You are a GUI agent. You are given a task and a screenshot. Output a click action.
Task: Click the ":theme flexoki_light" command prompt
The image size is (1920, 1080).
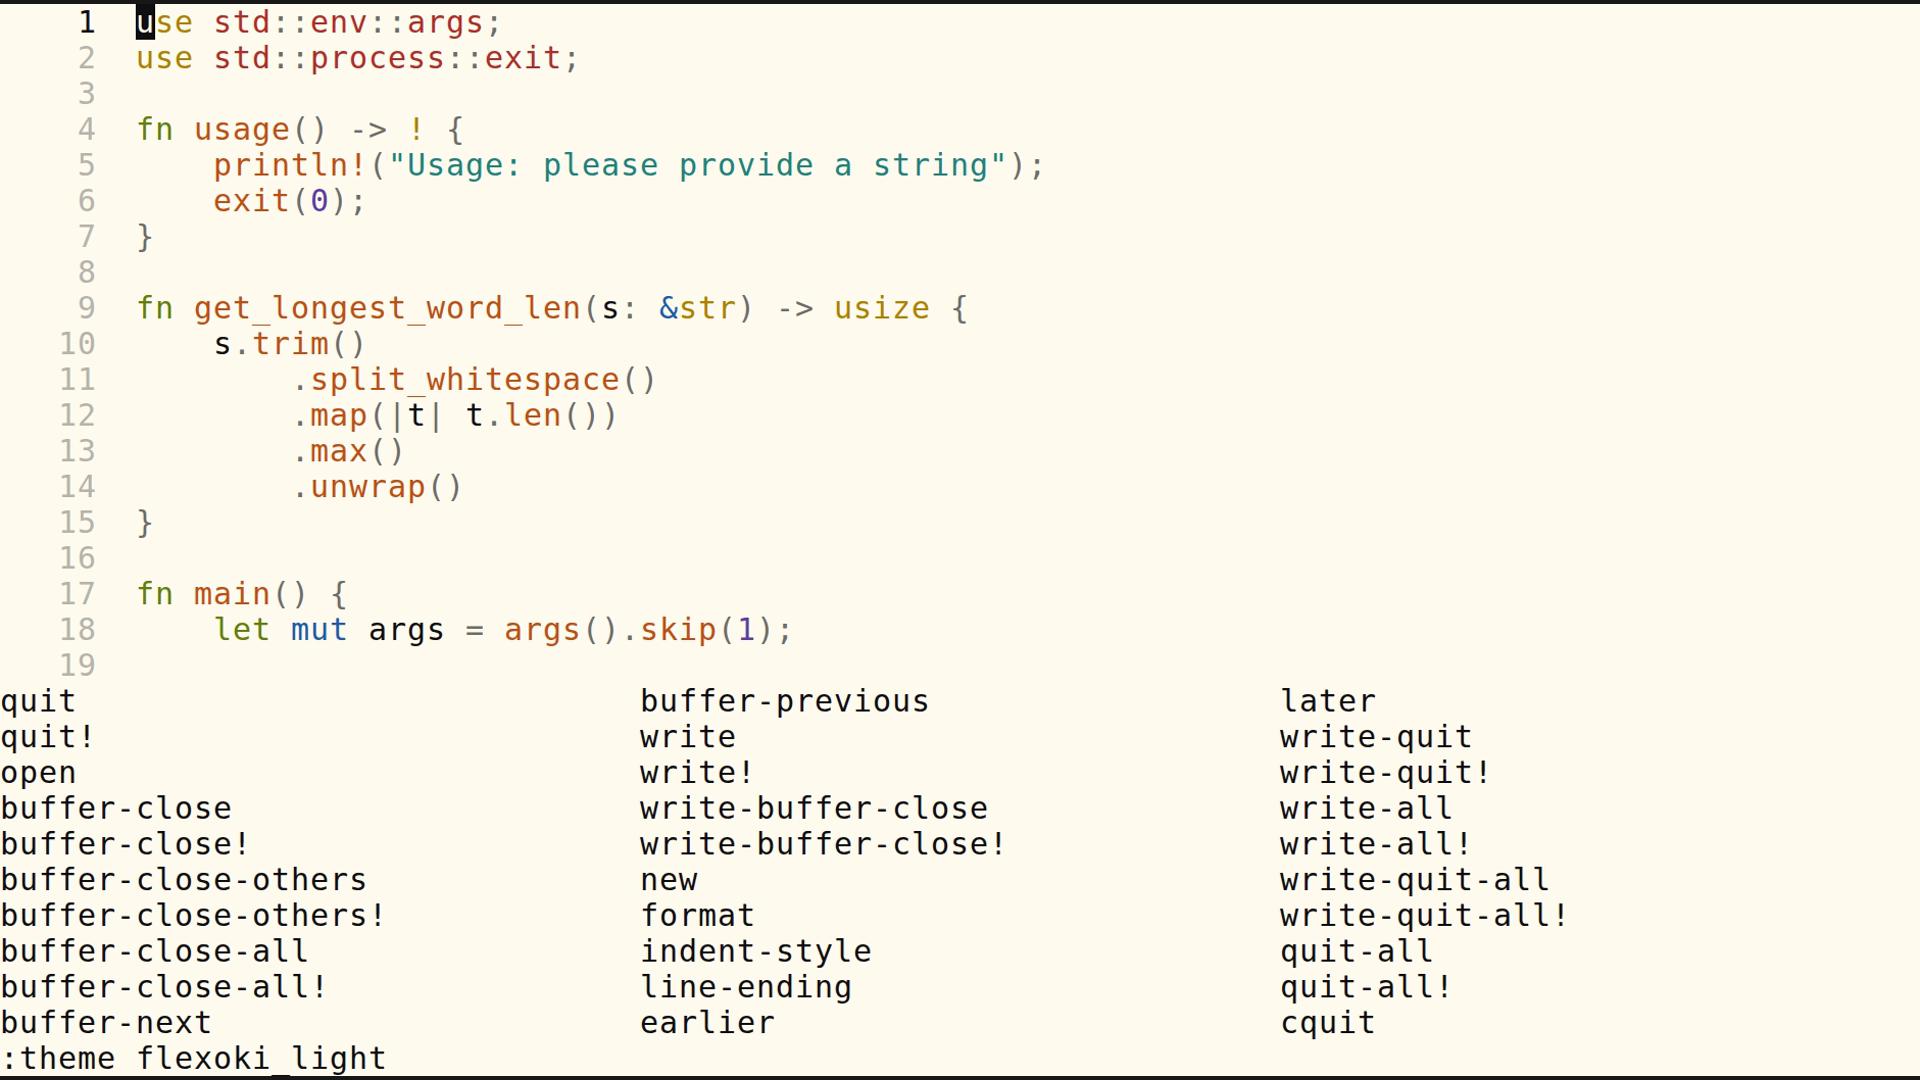[193, 1058]
